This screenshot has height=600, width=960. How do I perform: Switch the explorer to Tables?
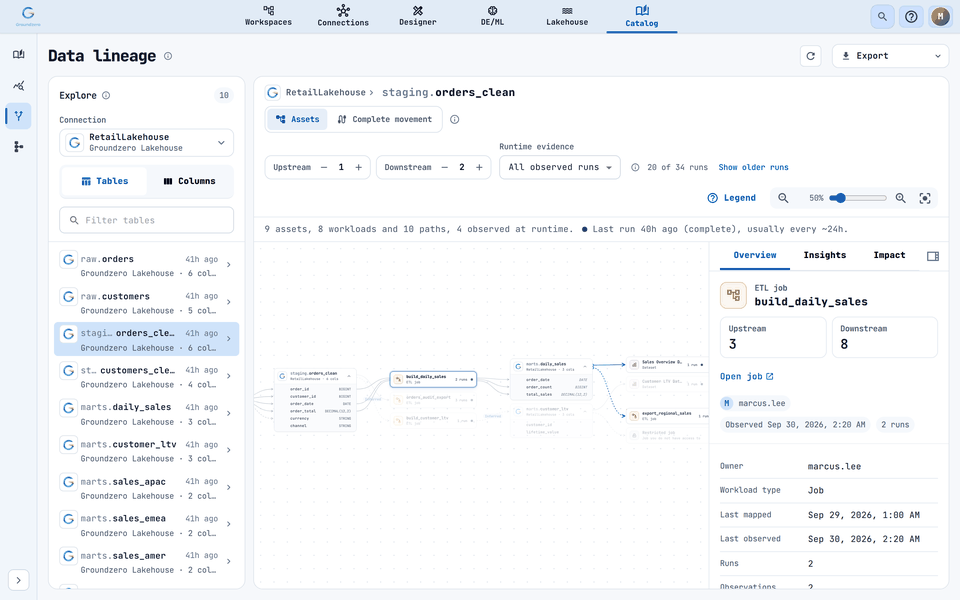(104, 181)
